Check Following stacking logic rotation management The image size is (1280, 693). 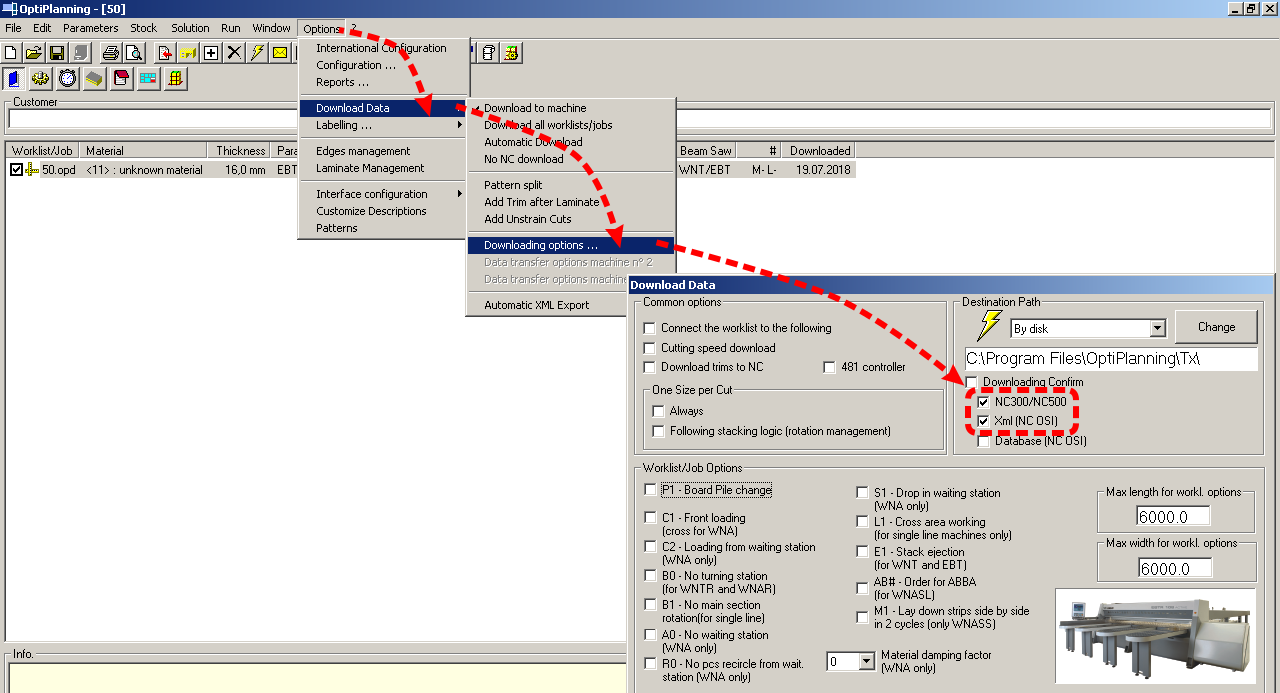[x=658, y=431]
